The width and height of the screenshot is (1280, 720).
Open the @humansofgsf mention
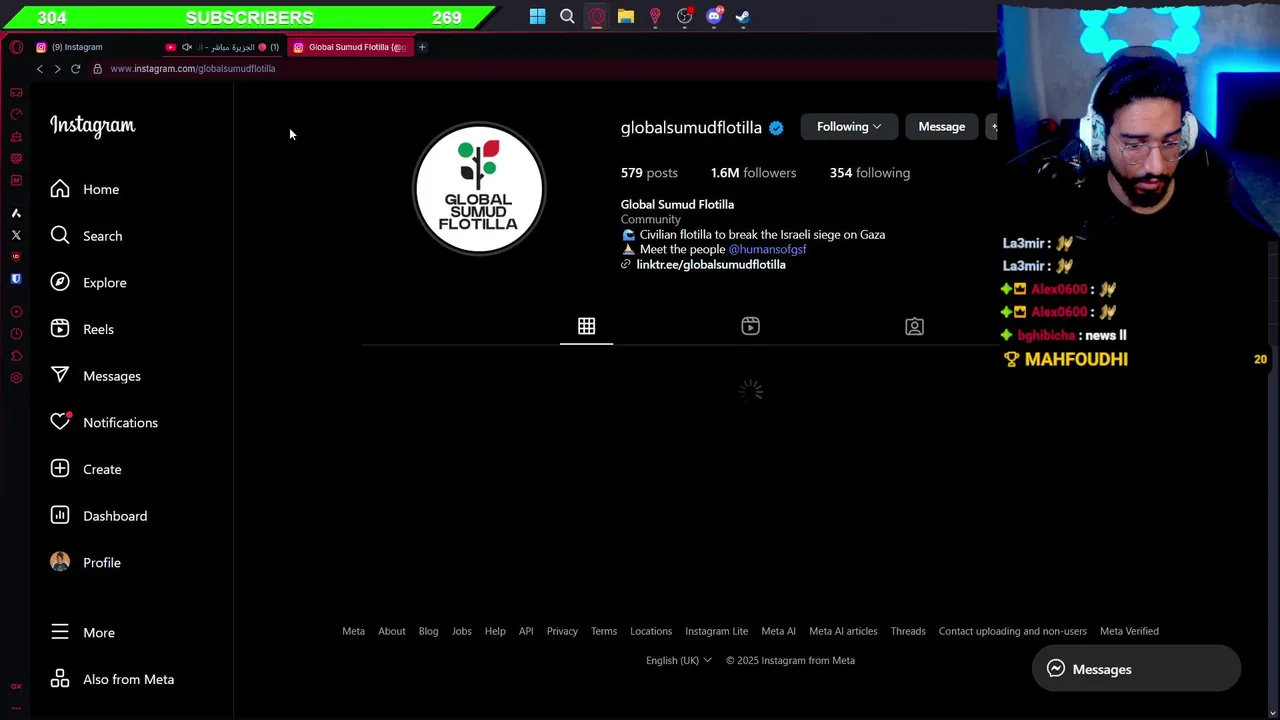click(x=767, y=249)
